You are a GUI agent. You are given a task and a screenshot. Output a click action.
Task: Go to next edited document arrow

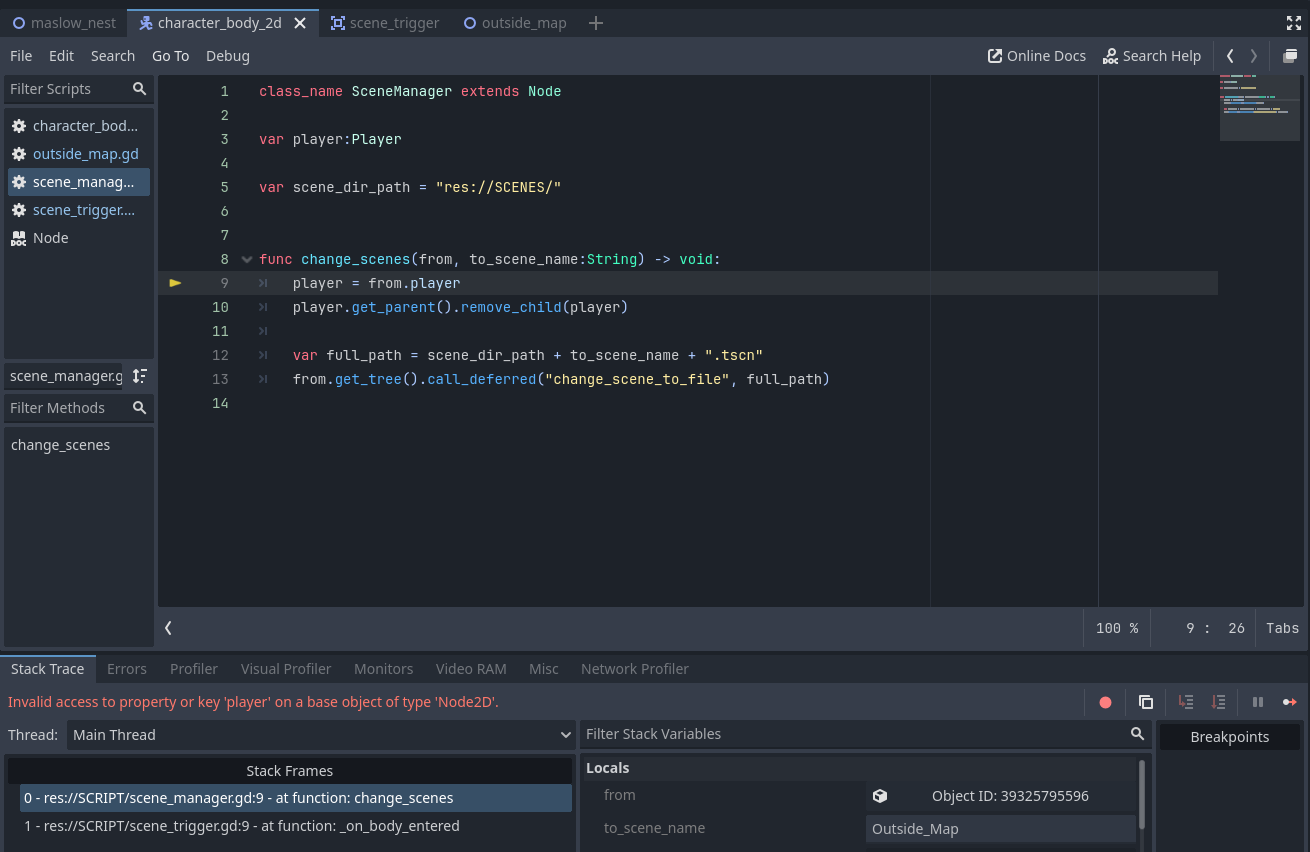(1254, 56)
